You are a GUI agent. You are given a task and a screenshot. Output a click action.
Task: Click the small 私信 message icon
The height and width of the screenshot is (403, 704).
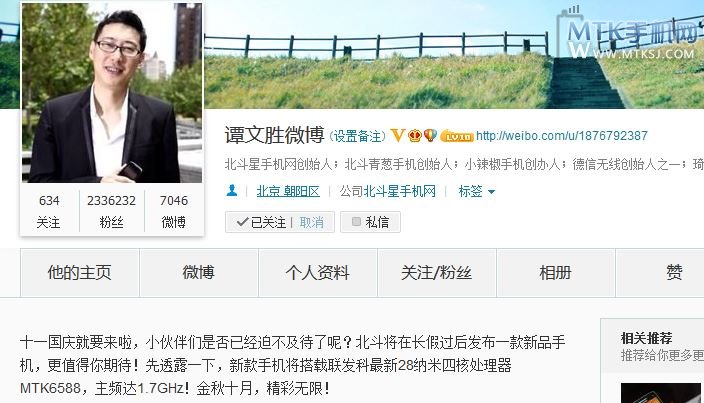[356, 221]
